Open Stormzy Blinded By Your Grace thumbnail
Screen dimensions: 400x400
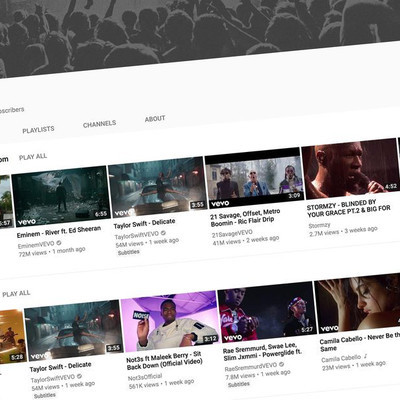[x=350, y=168]
